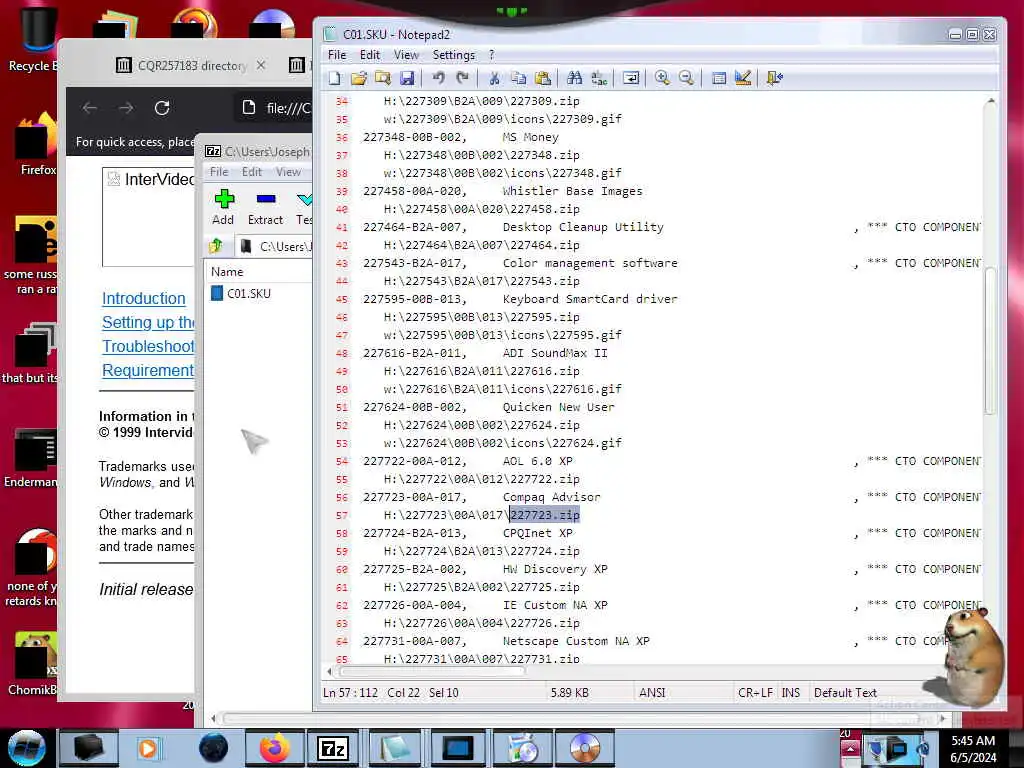Click the INS status bar entry
Image resolution: width=1024 pixels, height=768 pixels.
click(790, 692)
